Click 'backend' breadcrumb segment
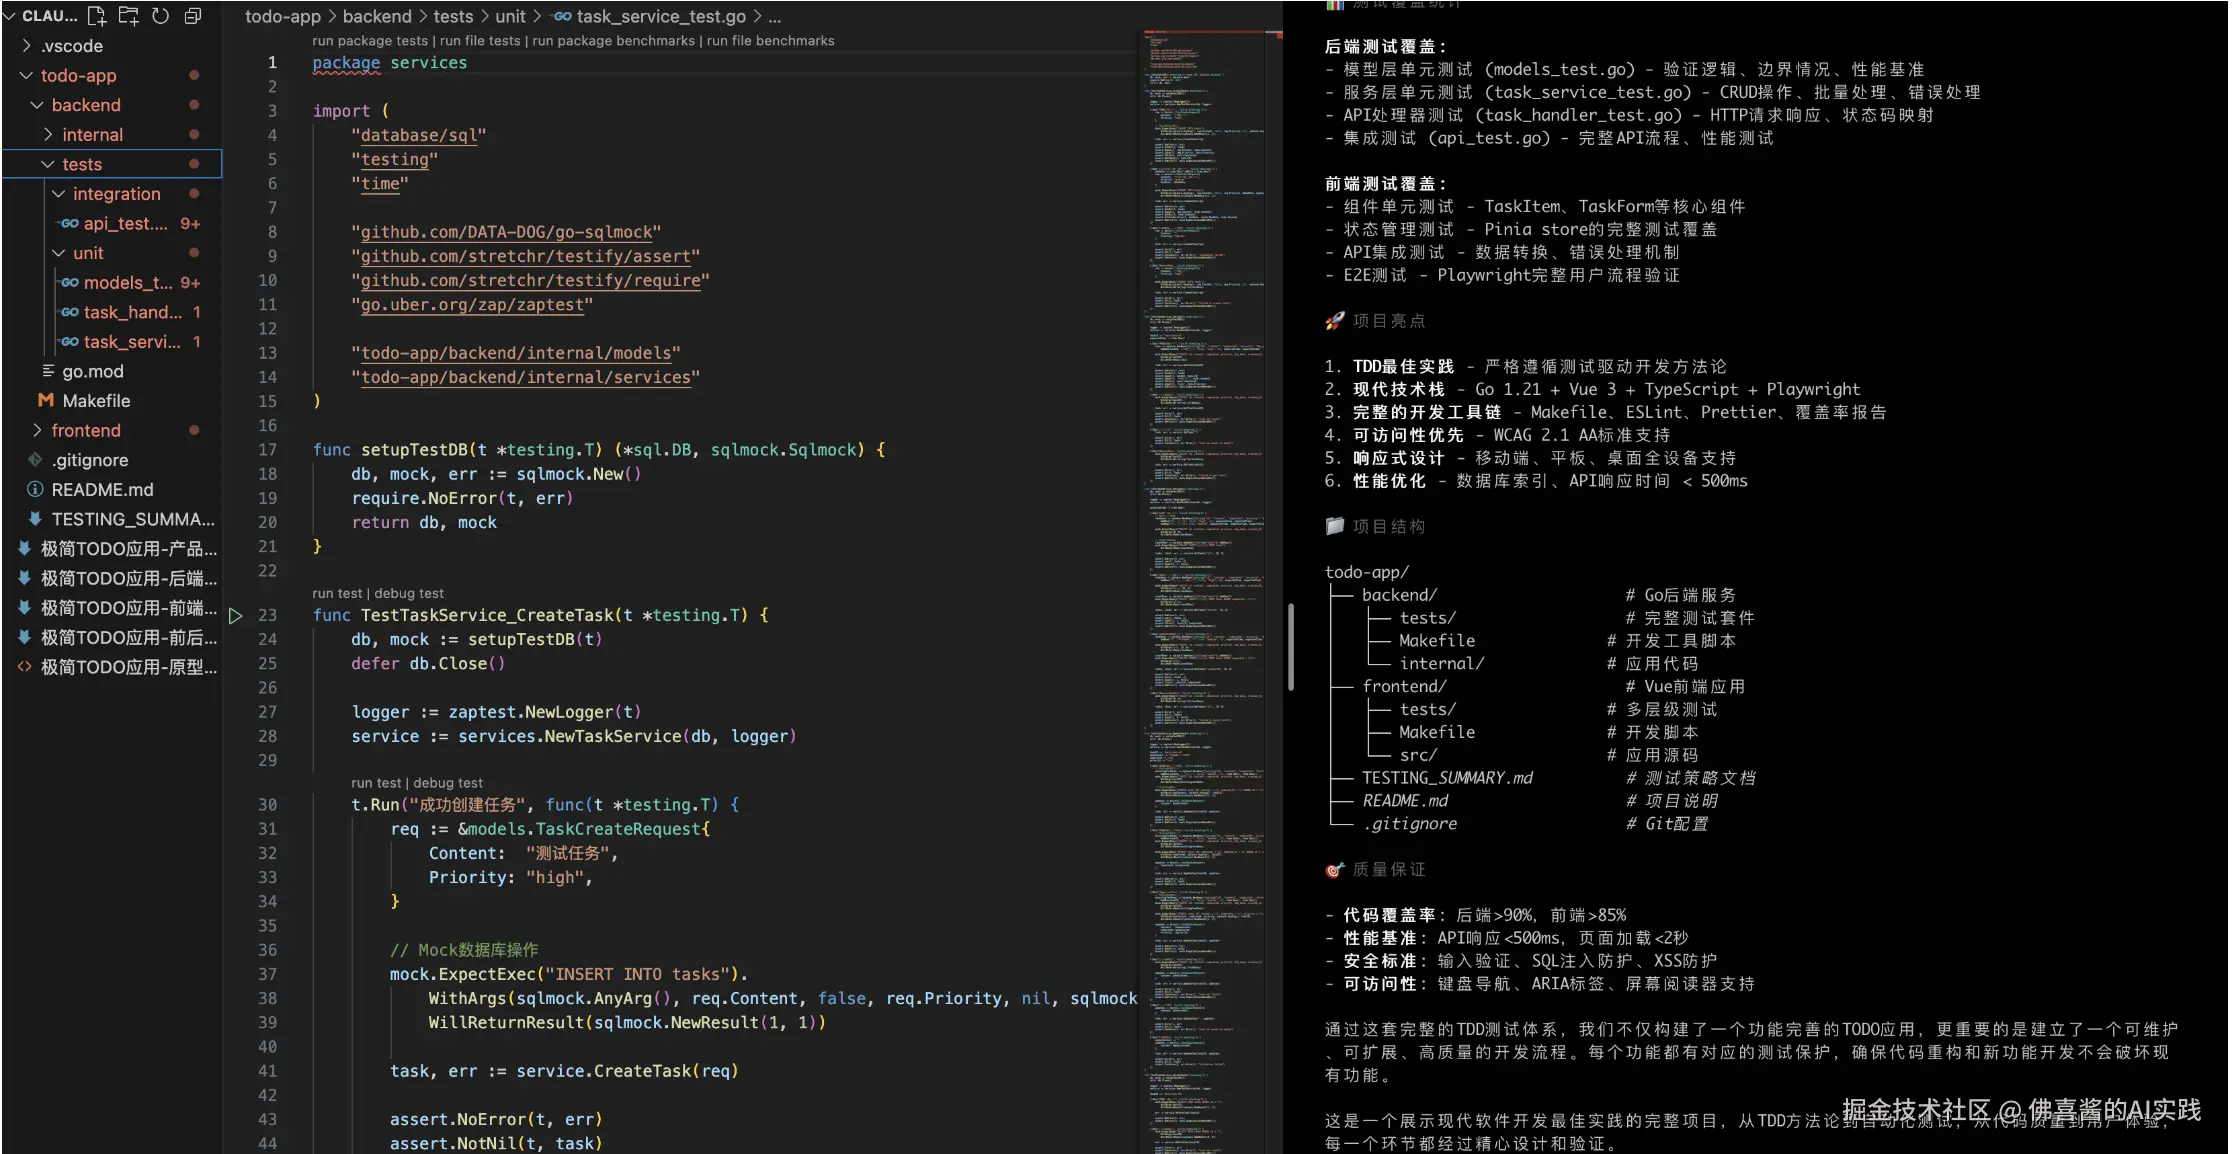Viewport: 2232px width, 1154px height. pos(377,16)
